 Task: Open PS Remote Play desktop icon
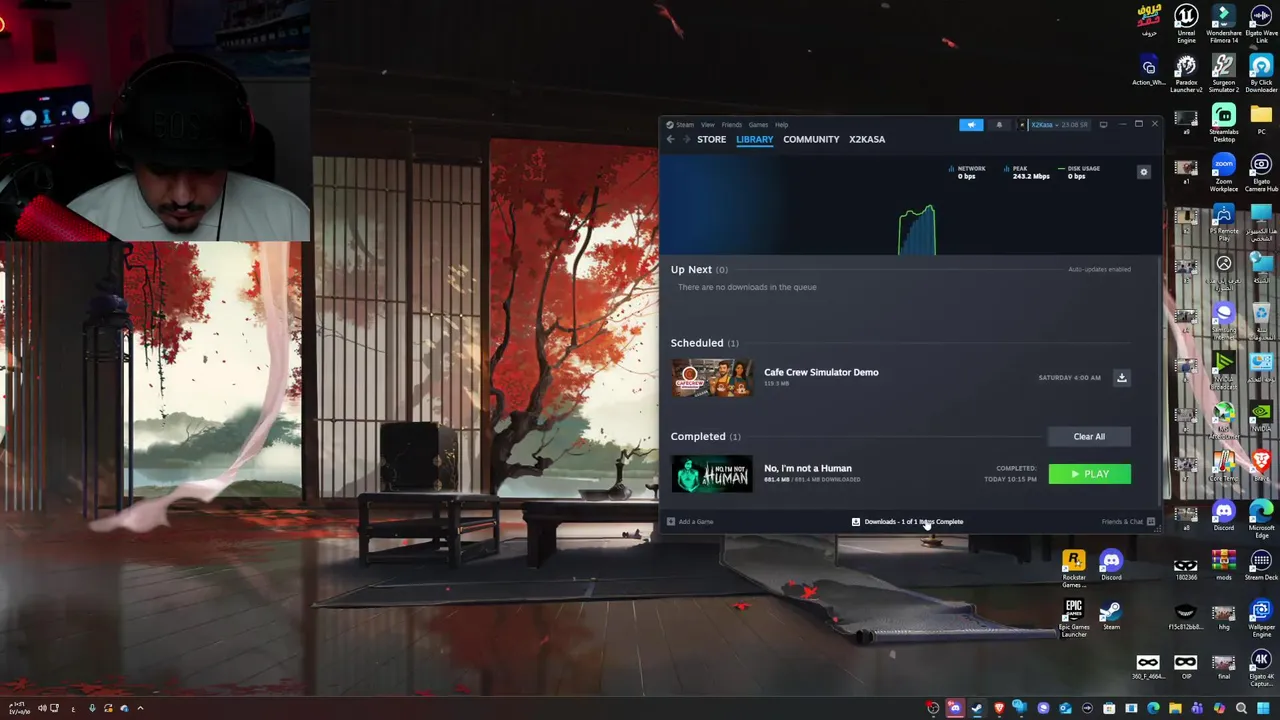coord(1224,223)
